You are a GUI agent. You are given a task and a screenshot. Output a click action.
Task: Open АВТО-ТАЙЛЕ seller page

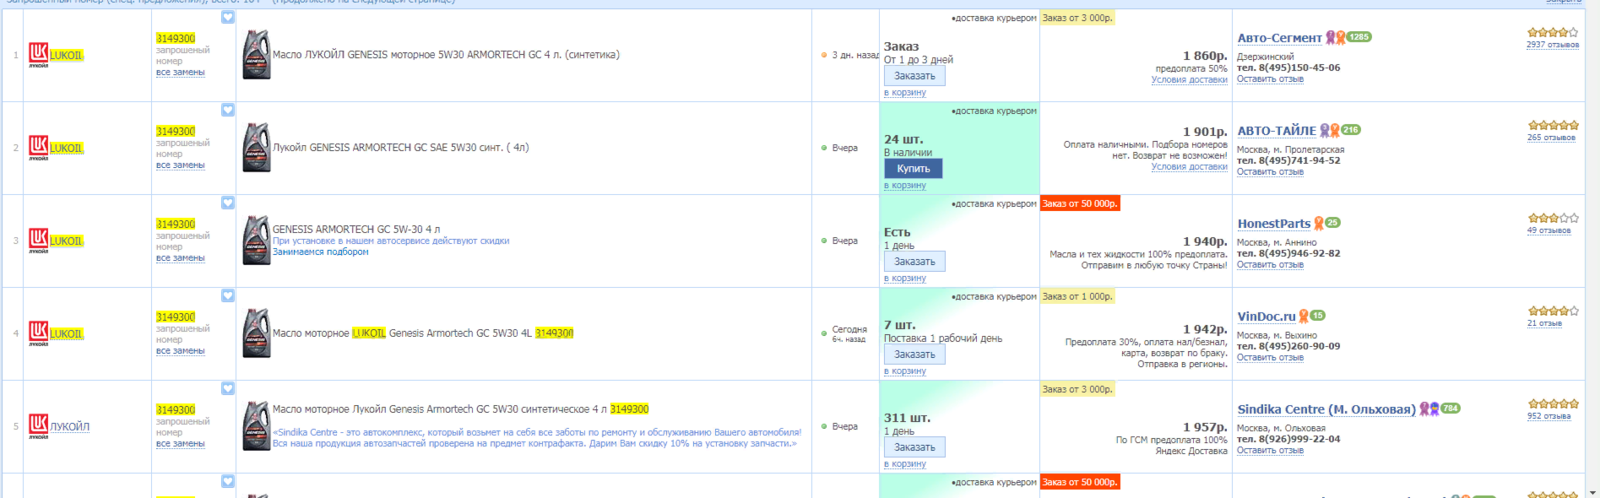[x=1276, y=131]
